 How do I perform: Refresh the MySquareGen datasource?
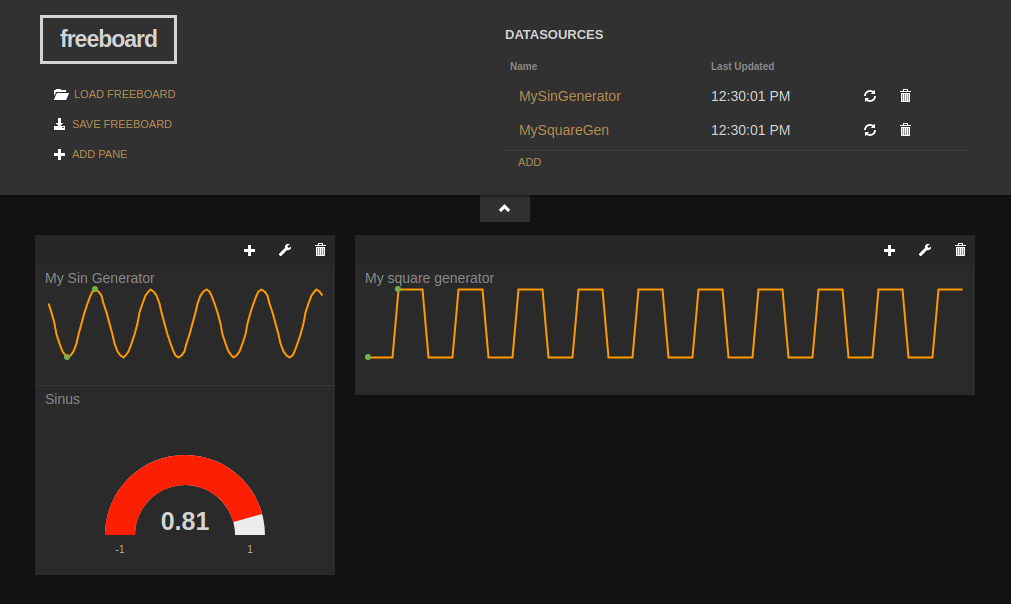tap(869, 130)
